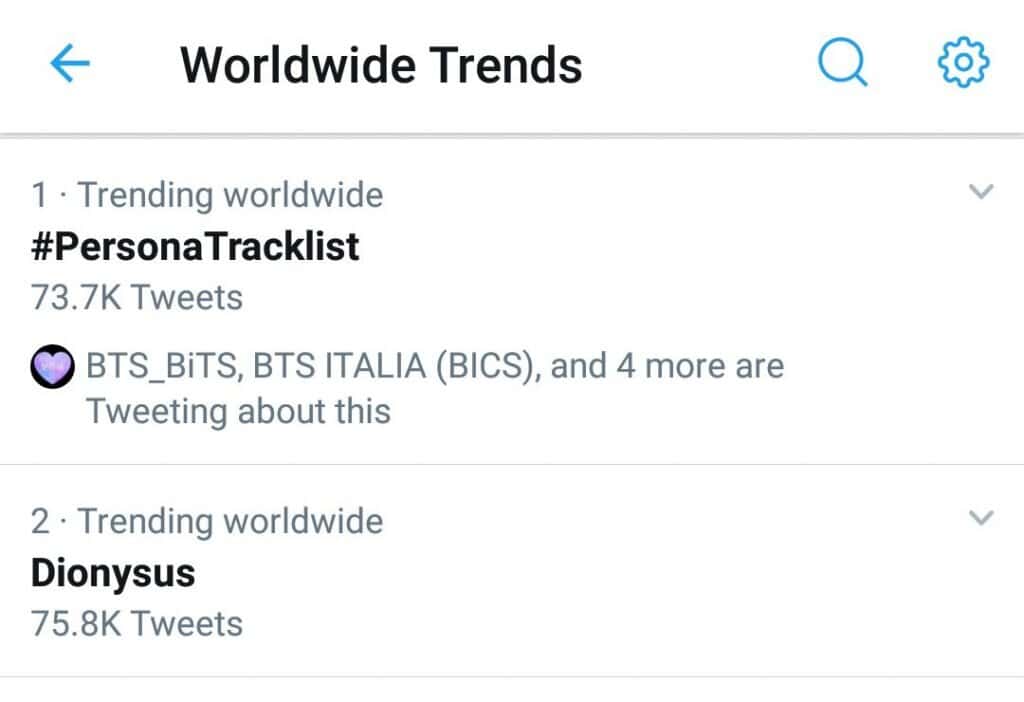Tap the number 1 trend rank
The image size is (1024, 702).
click(x=39, y=194)
